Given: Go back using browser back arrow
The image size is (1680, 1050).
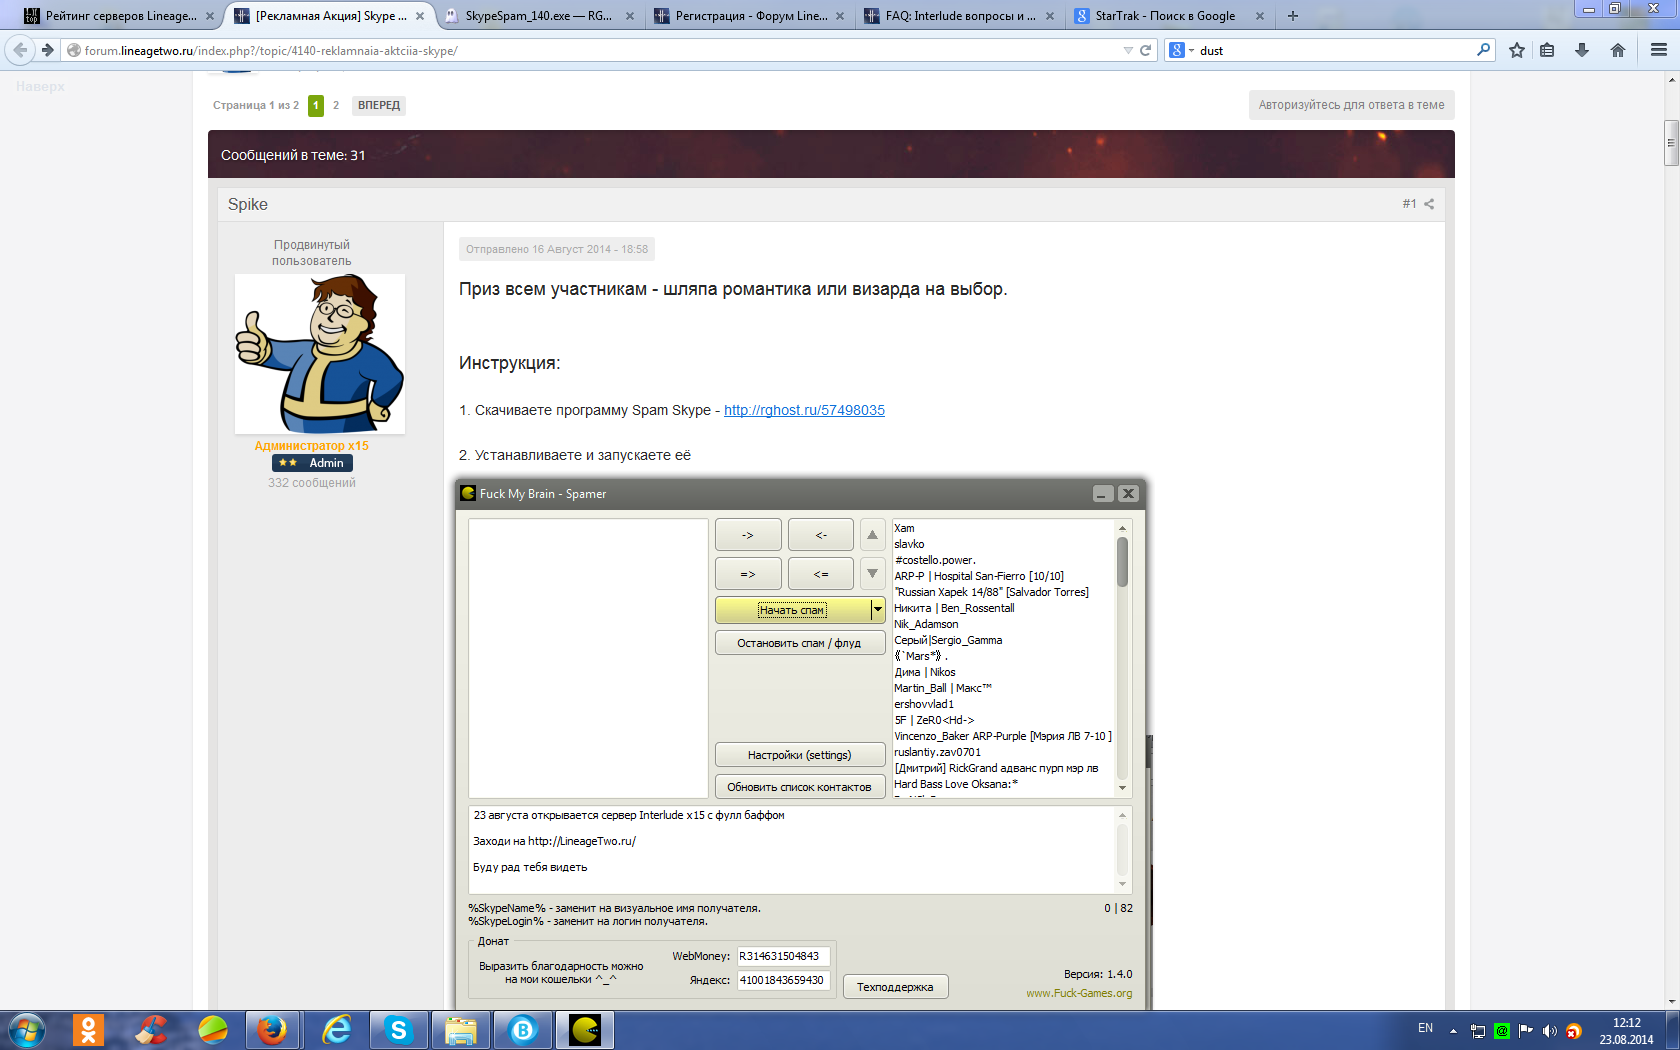Looking at the screenshot, I should click(x=20, y=50).
